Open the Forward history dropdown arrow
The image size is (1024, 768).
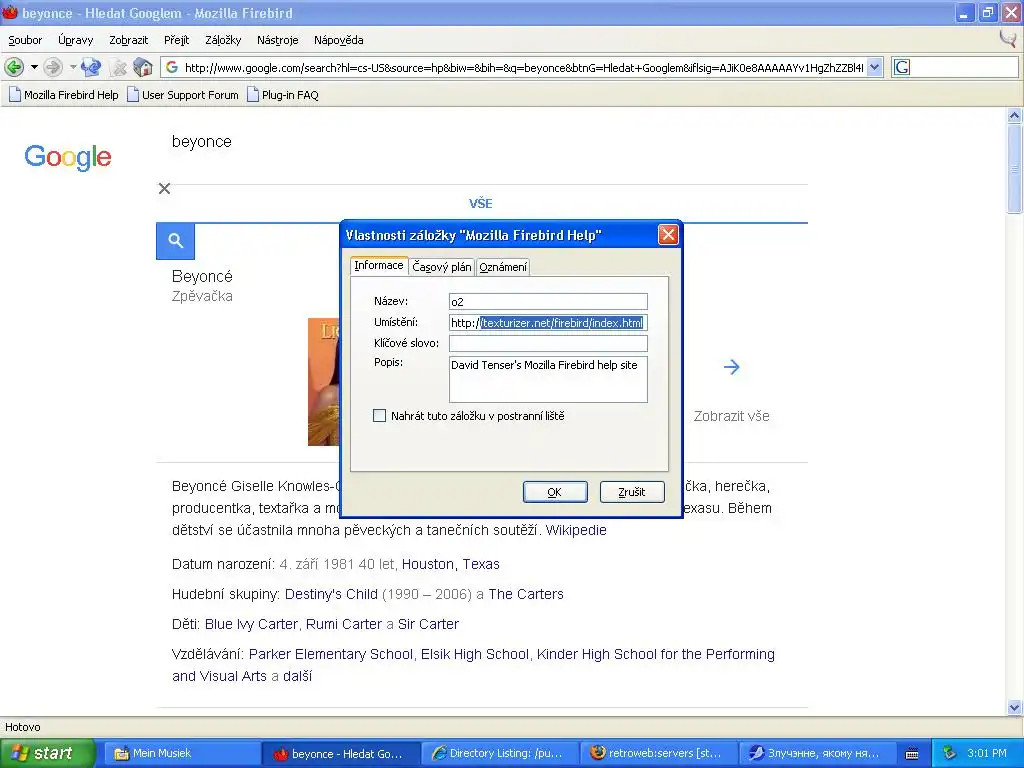pyautogui.click(x=73, y=67)
